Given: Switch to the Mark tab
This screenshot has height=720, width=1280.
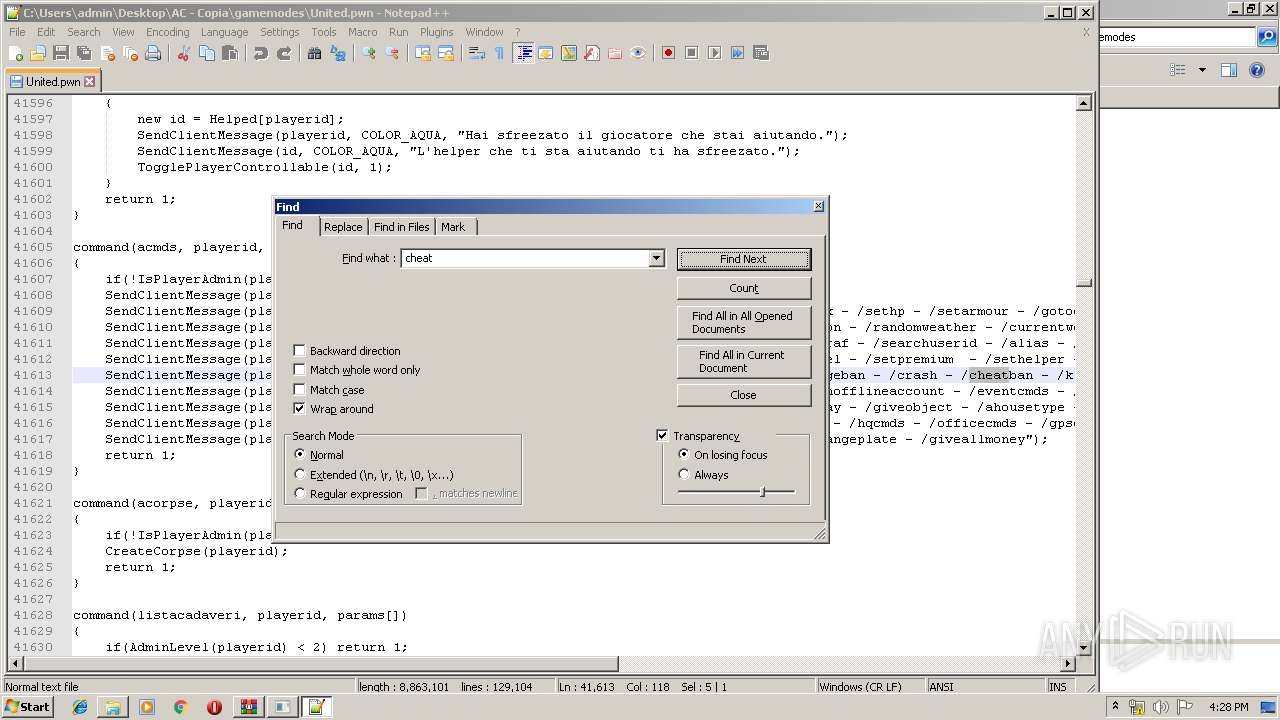Looking at the screenshot, I should pyautogui.click(x=453, y=227).
